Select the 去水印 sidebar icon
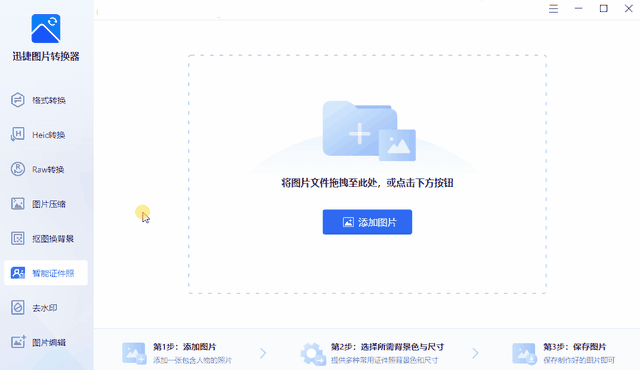Screen dimensions: 640x370 click(18, 307)
